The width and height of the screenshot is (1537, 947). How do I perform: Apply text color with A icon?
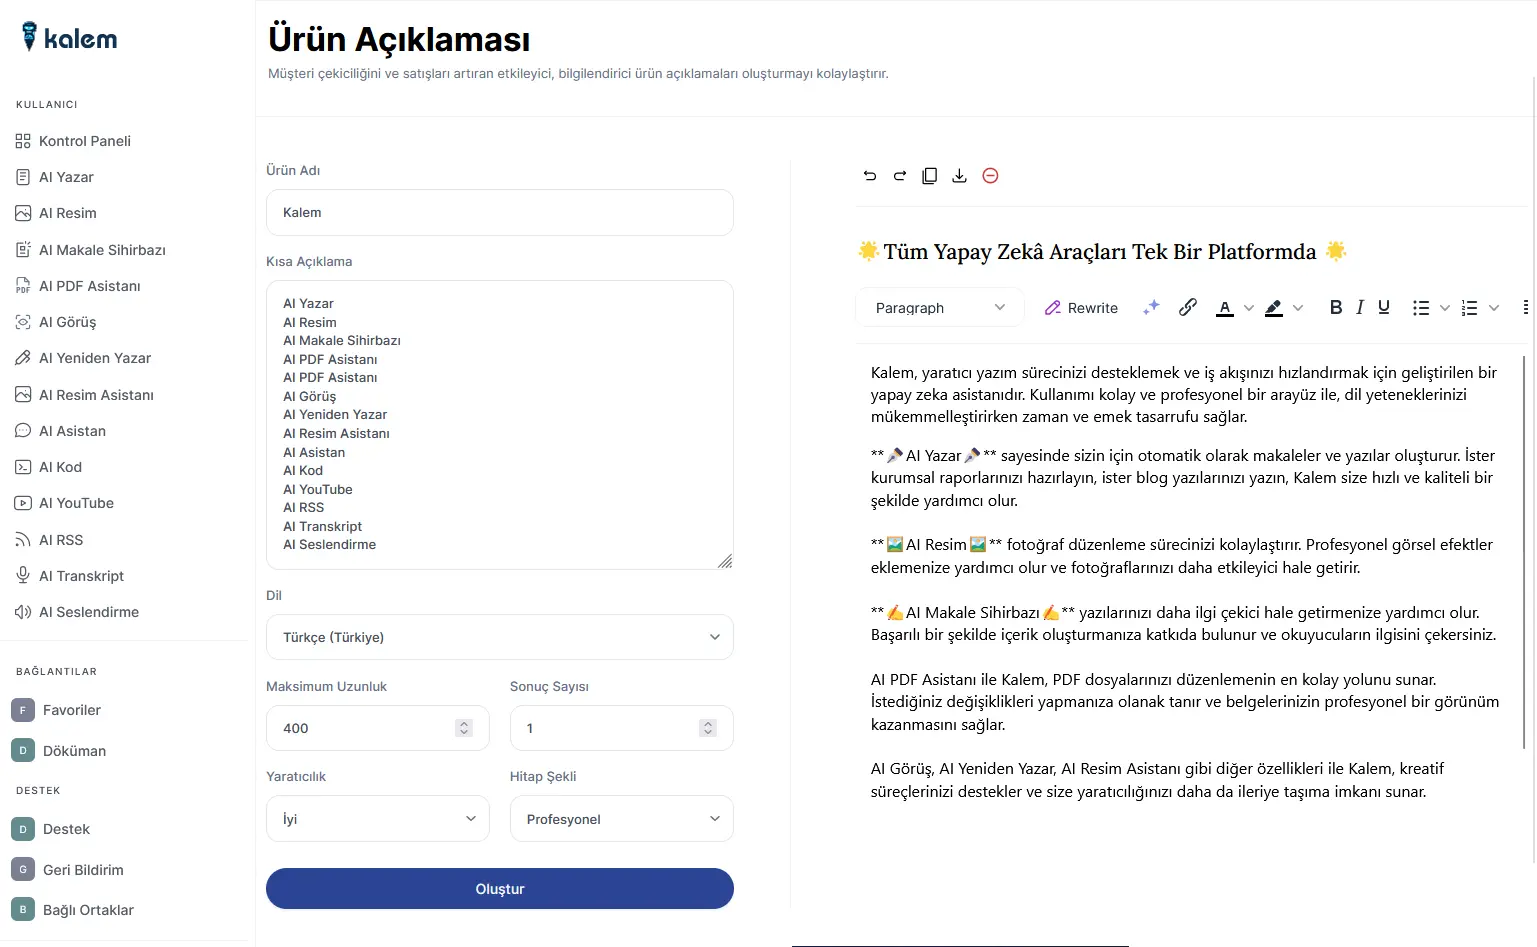[1225, 308]
